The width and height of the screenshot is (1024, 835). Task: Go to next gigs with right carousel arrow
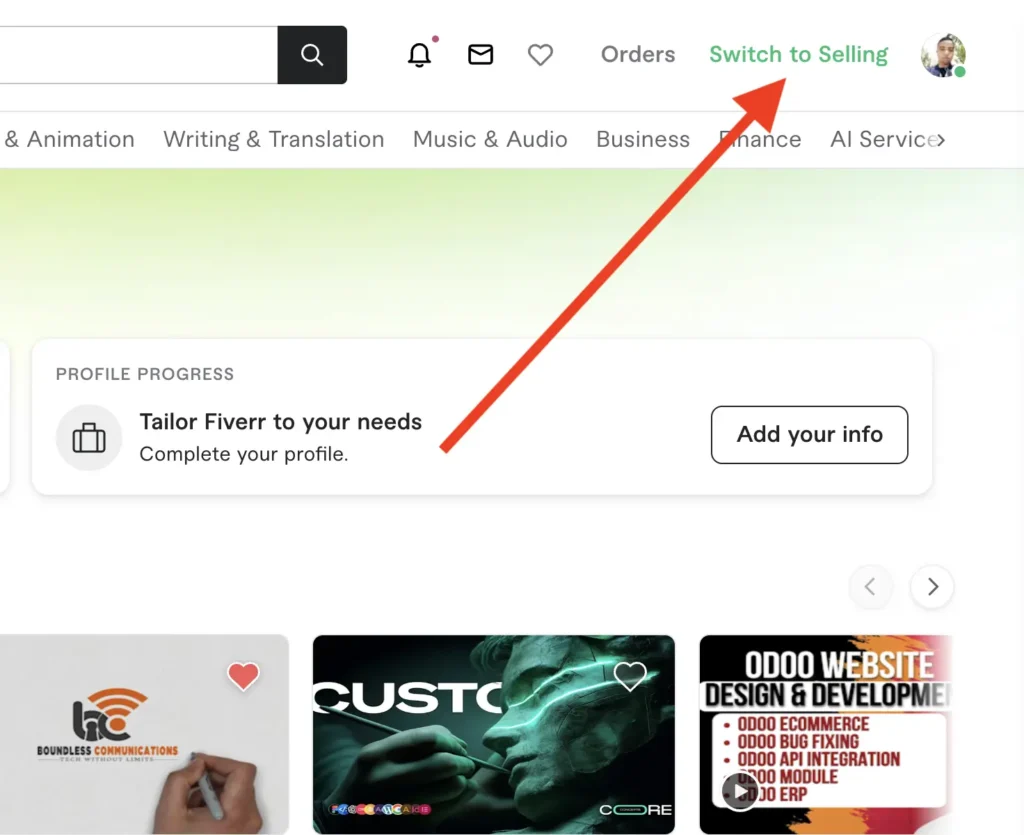(x=933, y=586)
